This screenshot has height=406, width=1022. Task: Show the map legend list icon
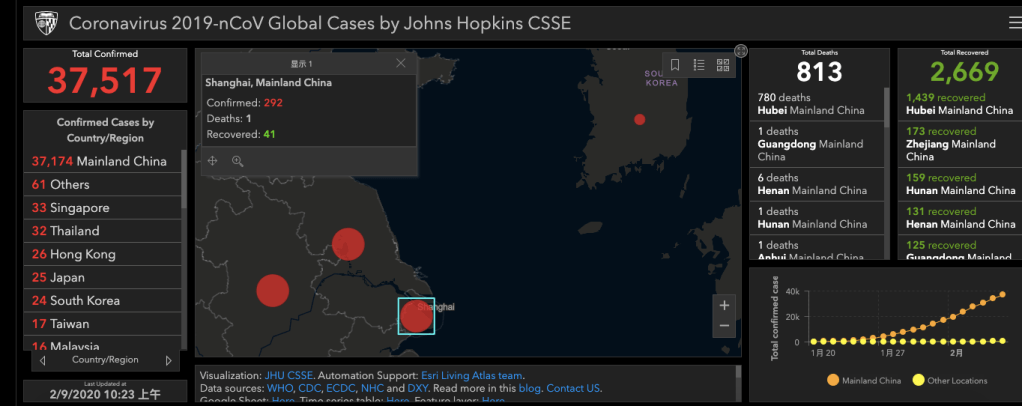pyautogui.click(x=699, y=65)
